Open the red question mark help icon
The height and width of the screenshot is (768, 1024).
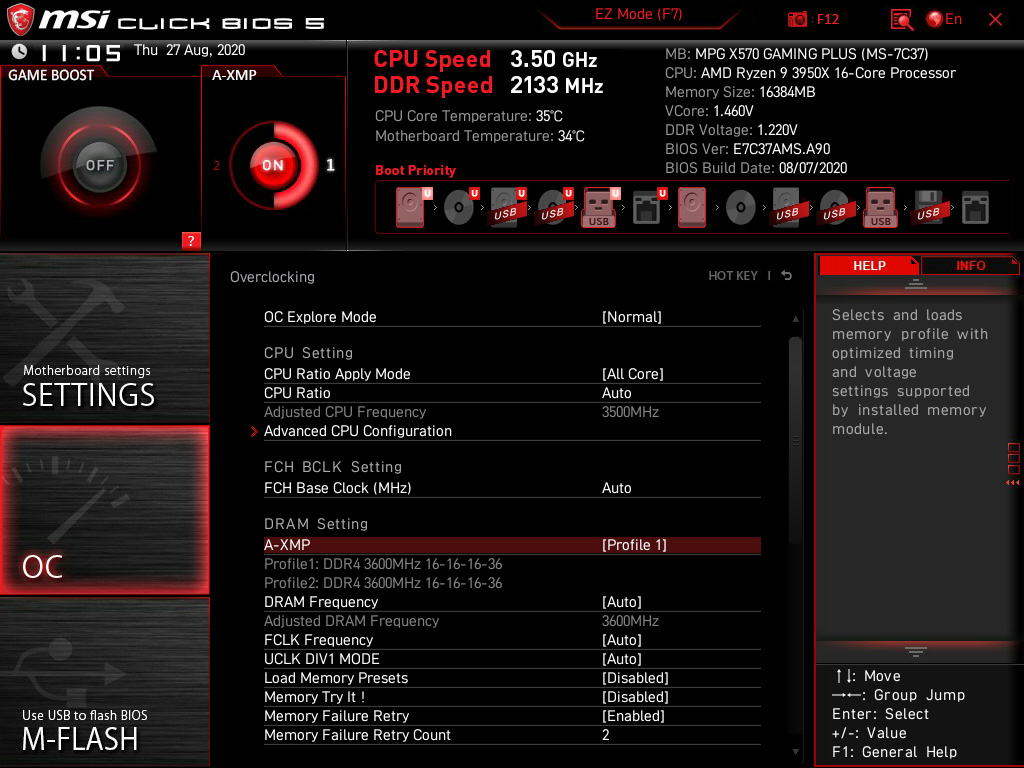191,240
